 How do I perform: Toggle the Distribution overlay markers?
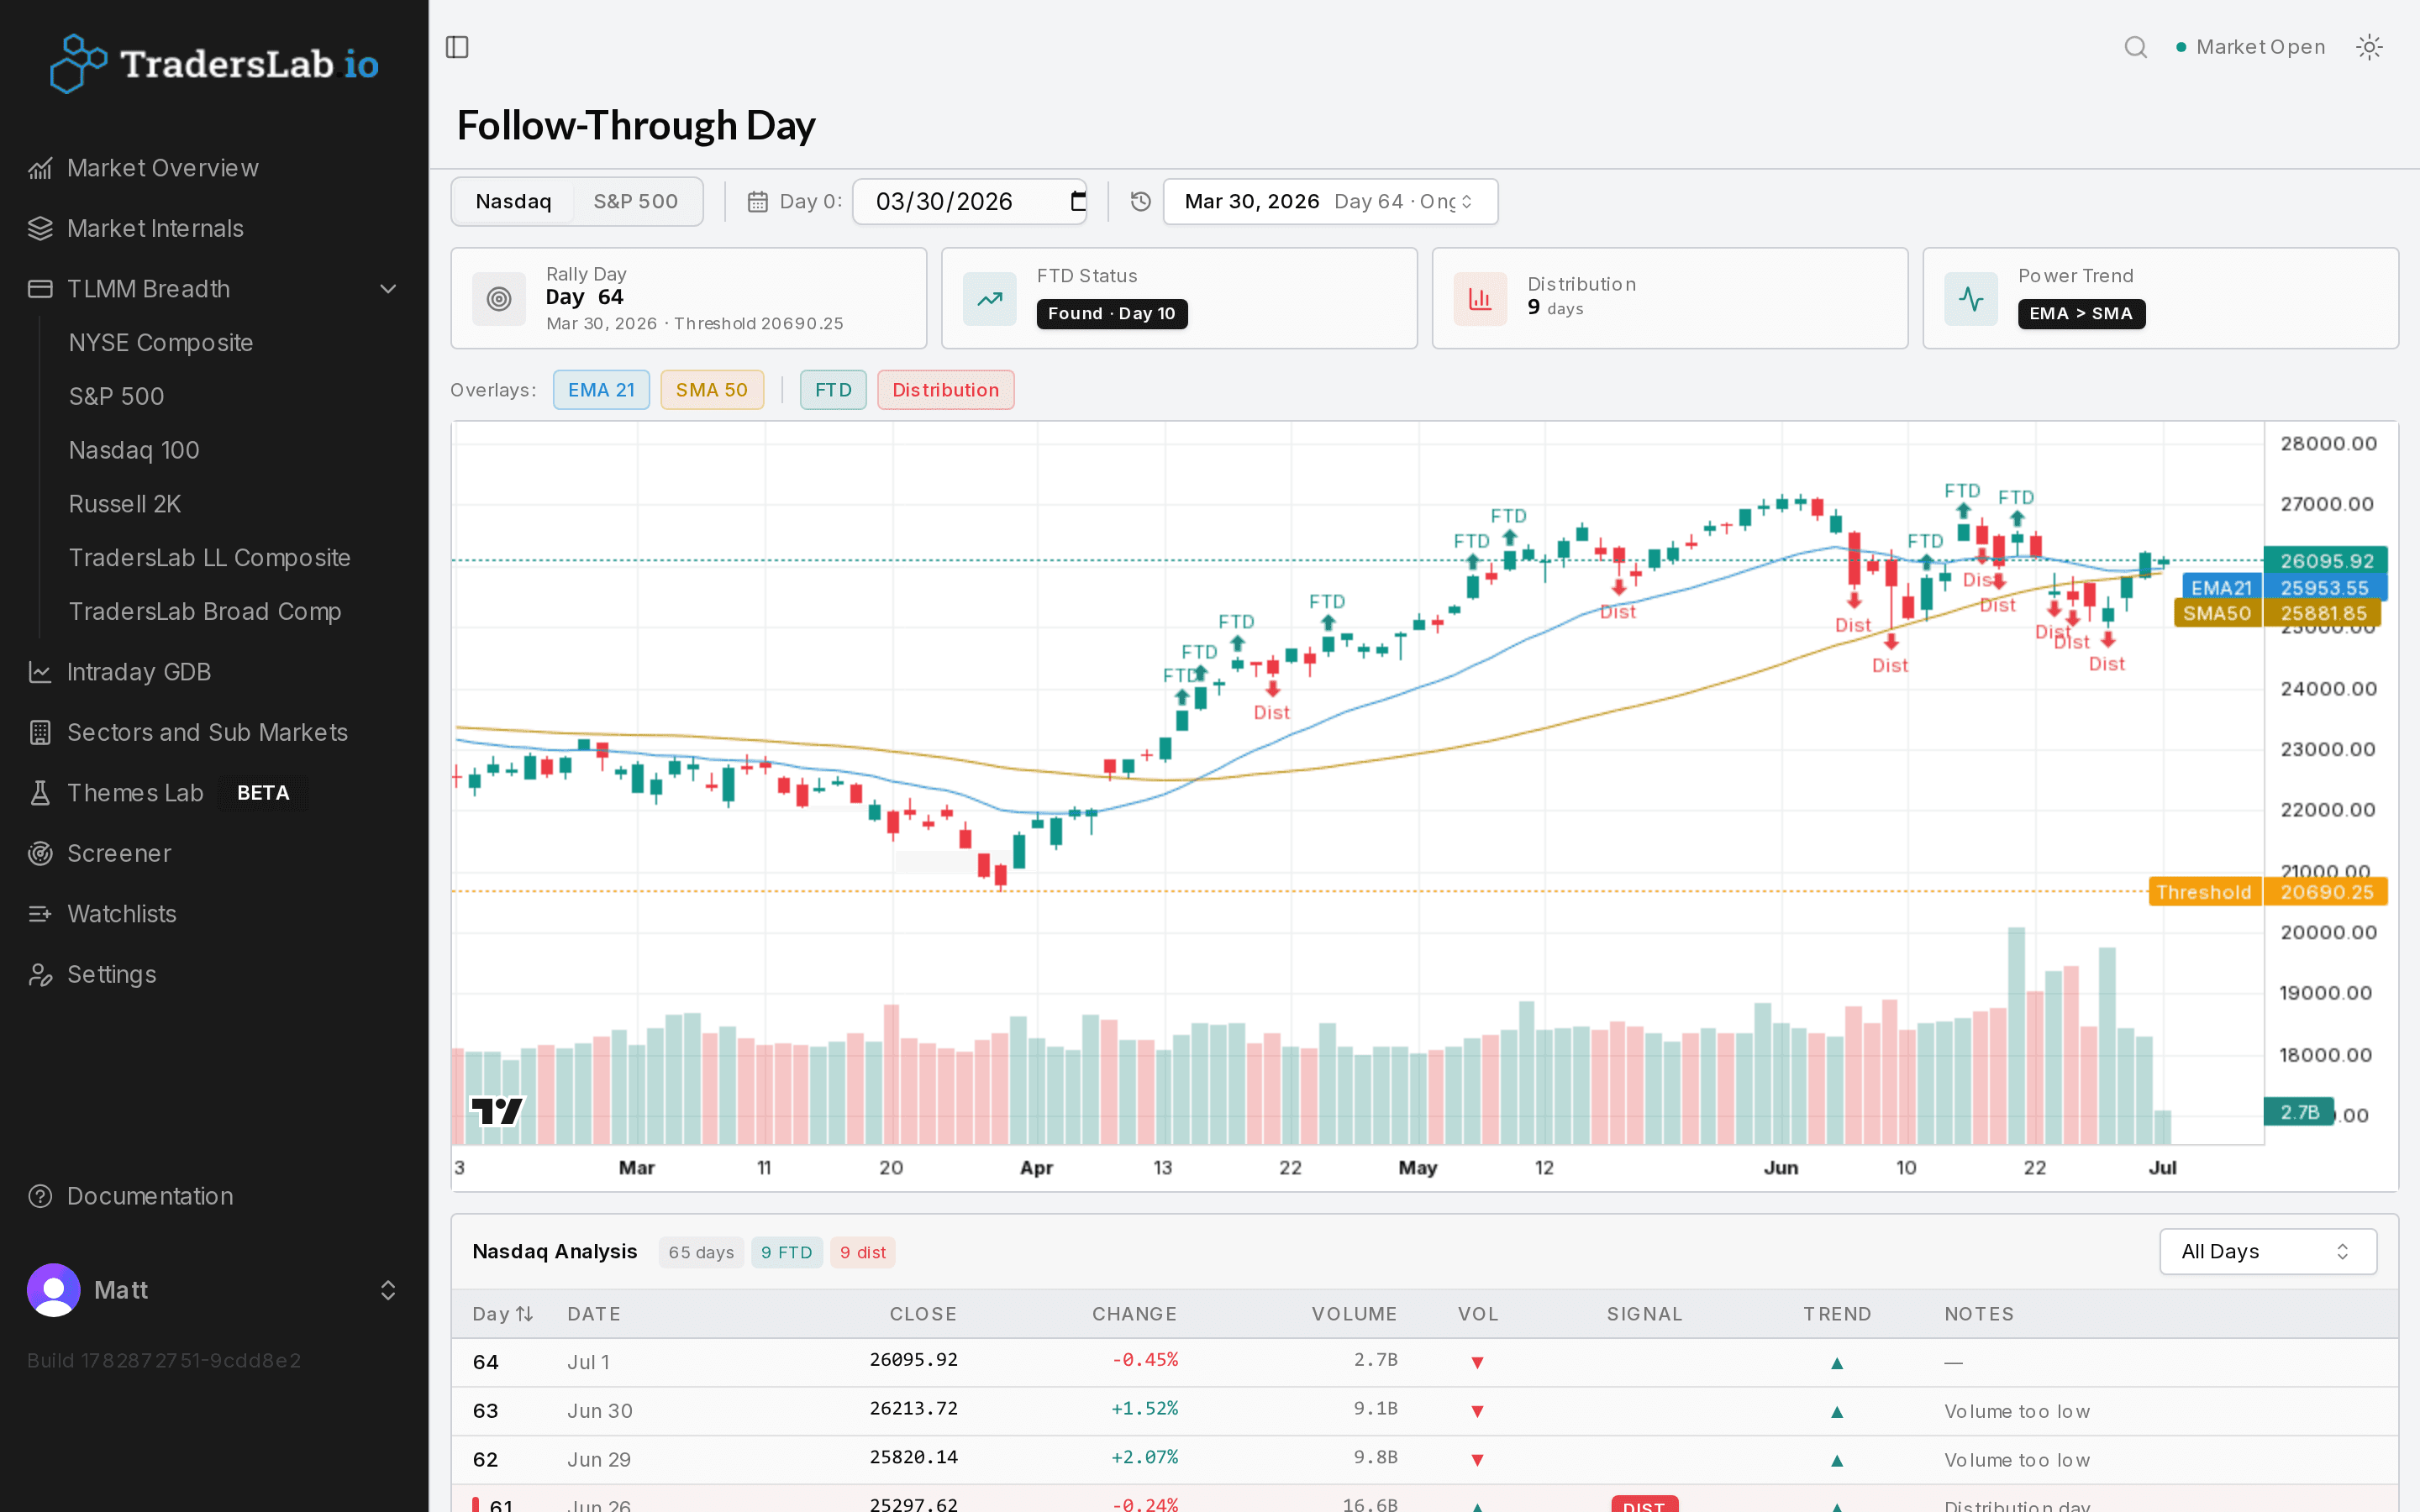(x=946, y=390)
